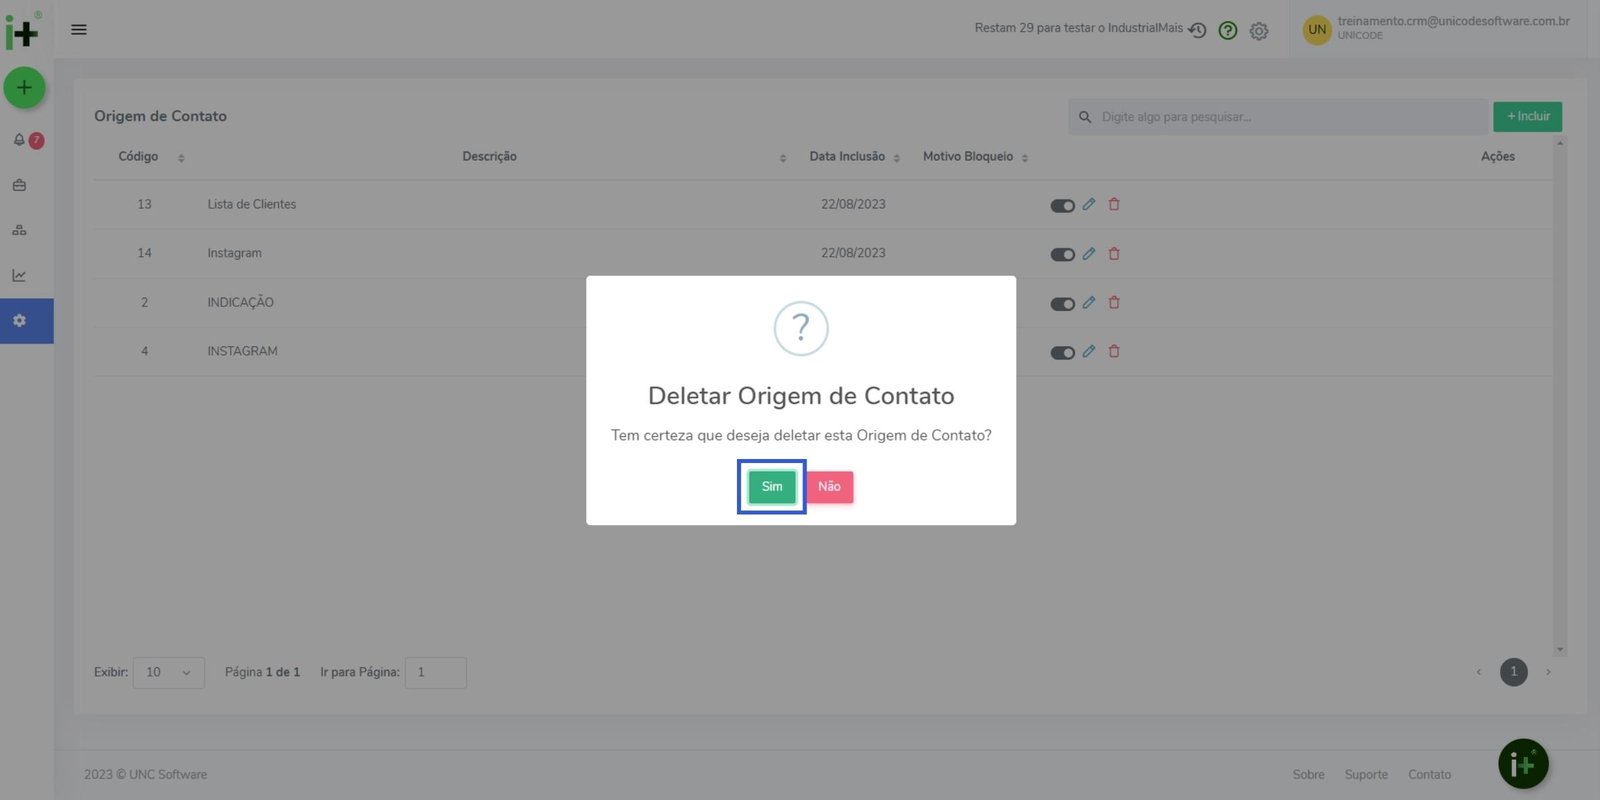Open the chart reports sidebar icon
The image size is (1600, 800).
(19, 275)
